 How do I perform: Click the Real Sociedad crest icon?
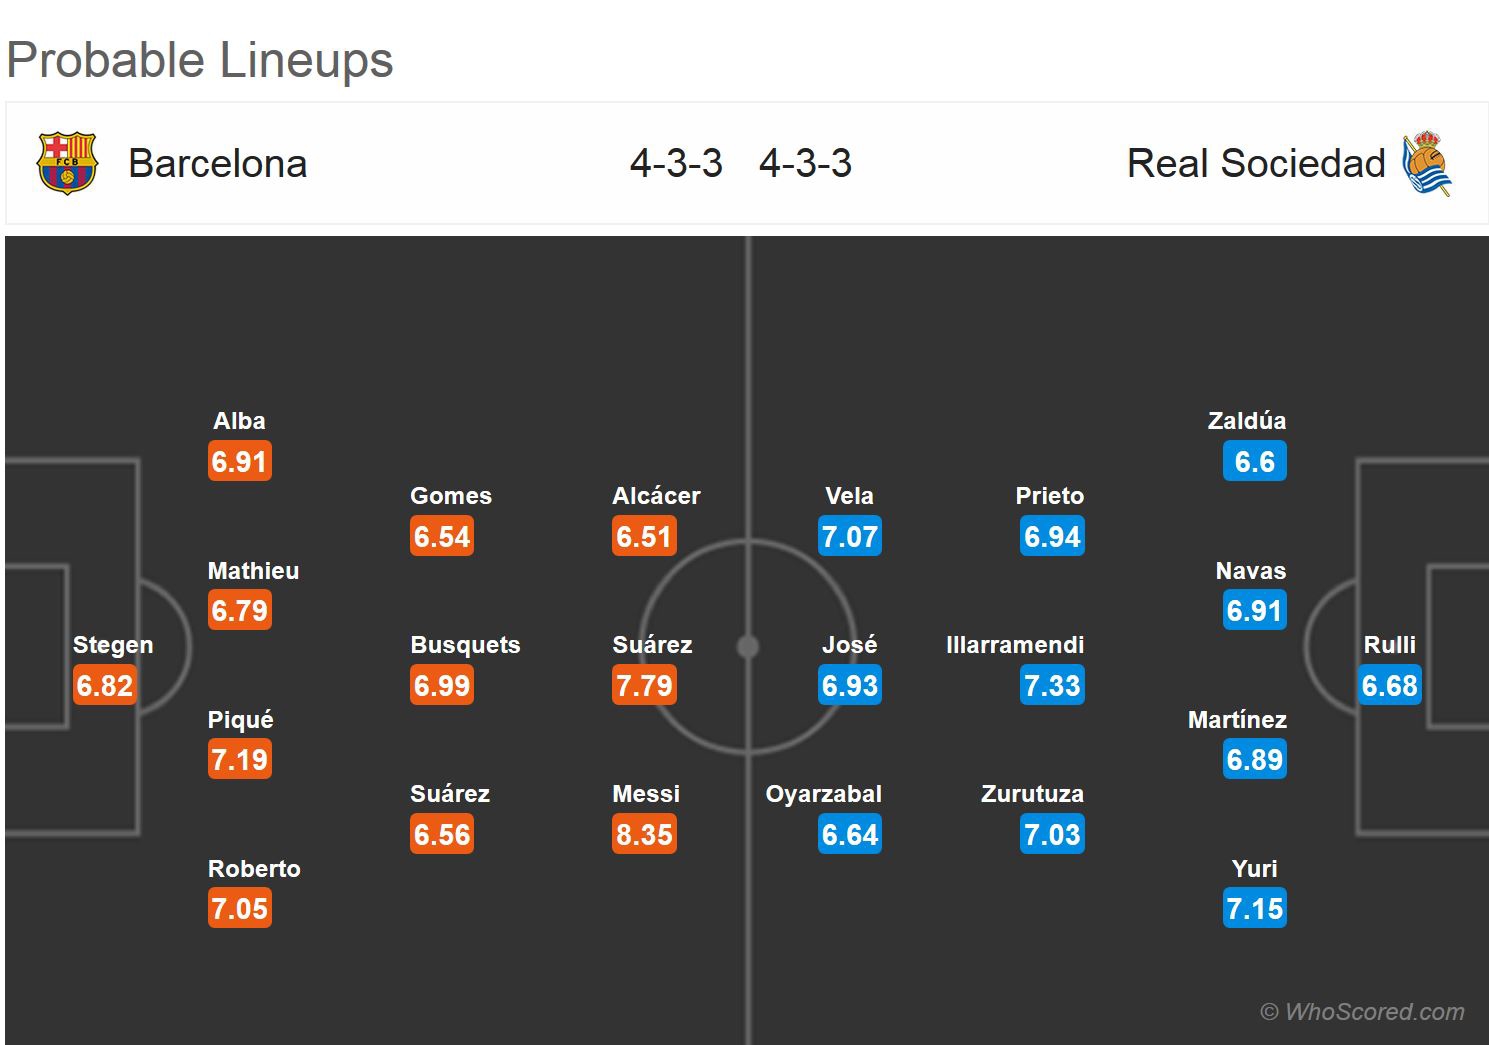pos(1426,163)
